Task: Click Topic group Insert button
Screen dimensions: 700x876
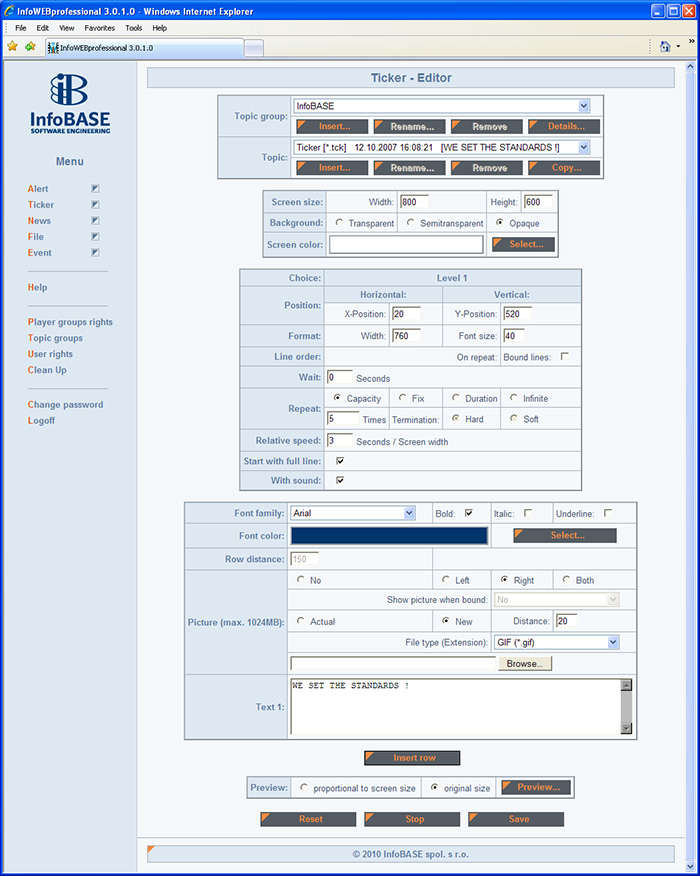Action: coord(332,126)
